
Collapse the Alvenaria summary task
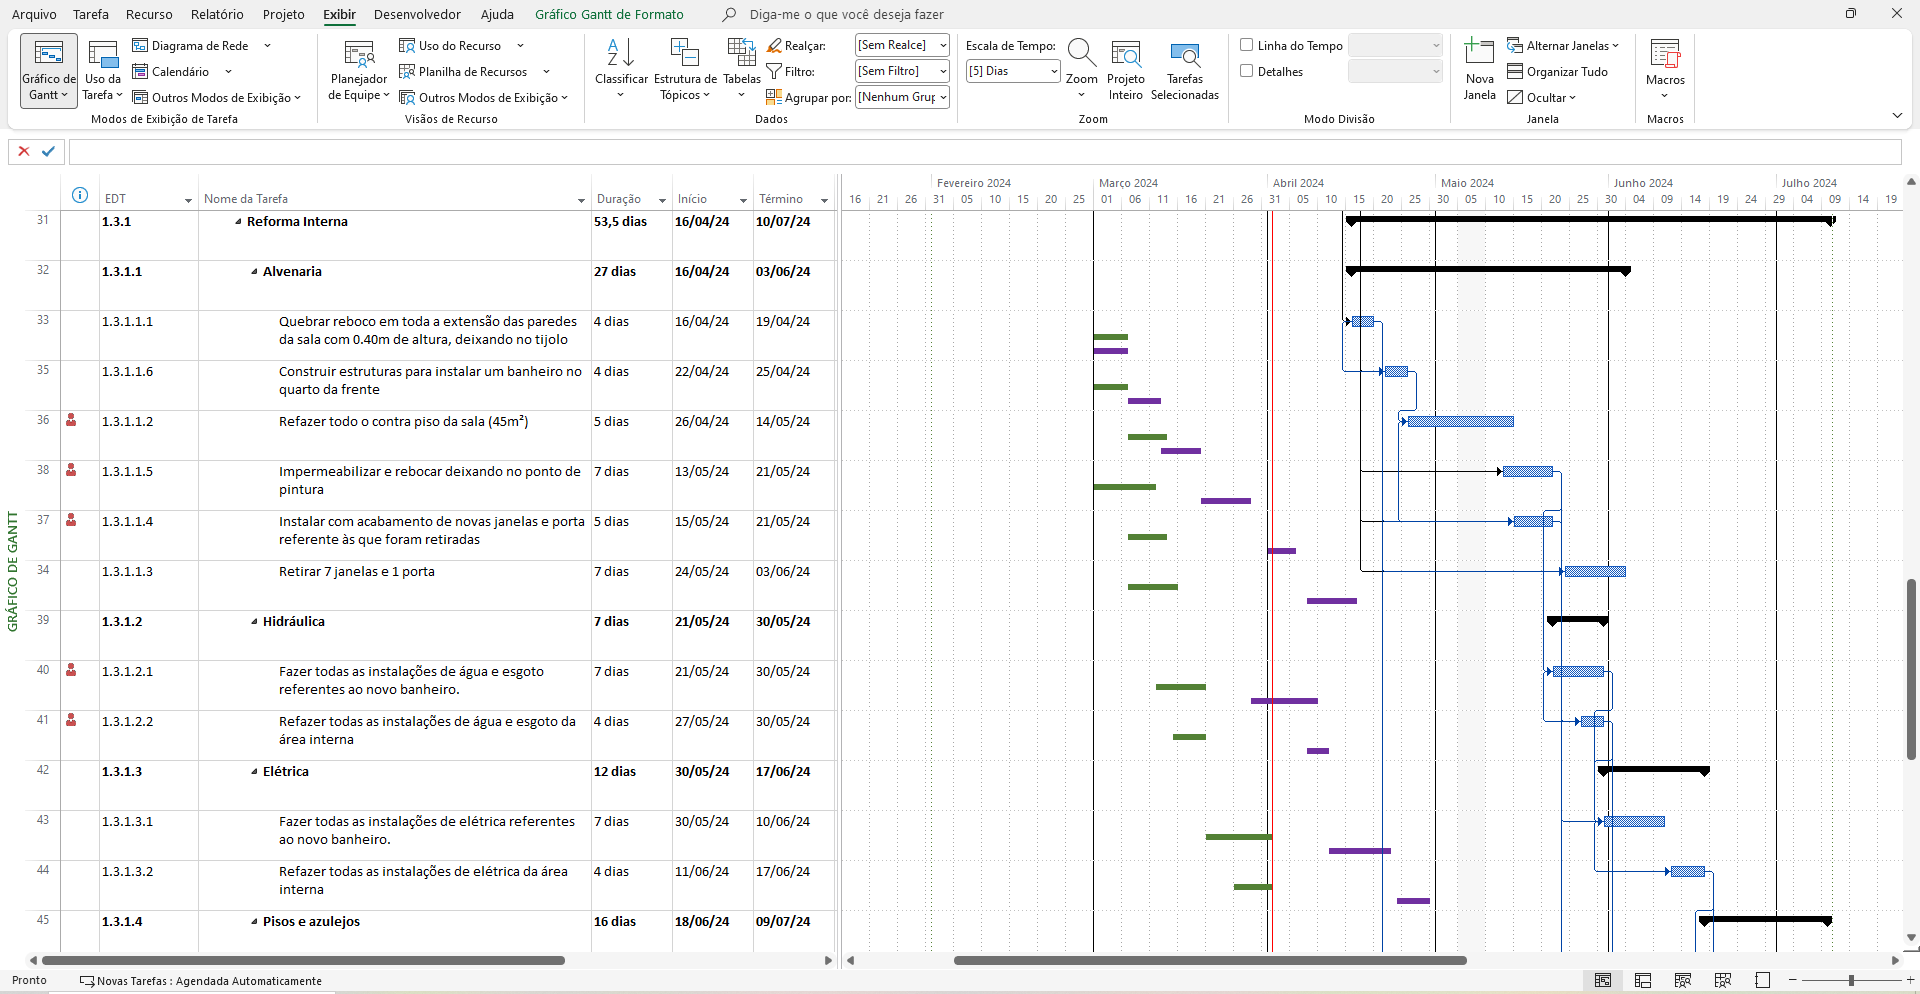pos(254,272)
